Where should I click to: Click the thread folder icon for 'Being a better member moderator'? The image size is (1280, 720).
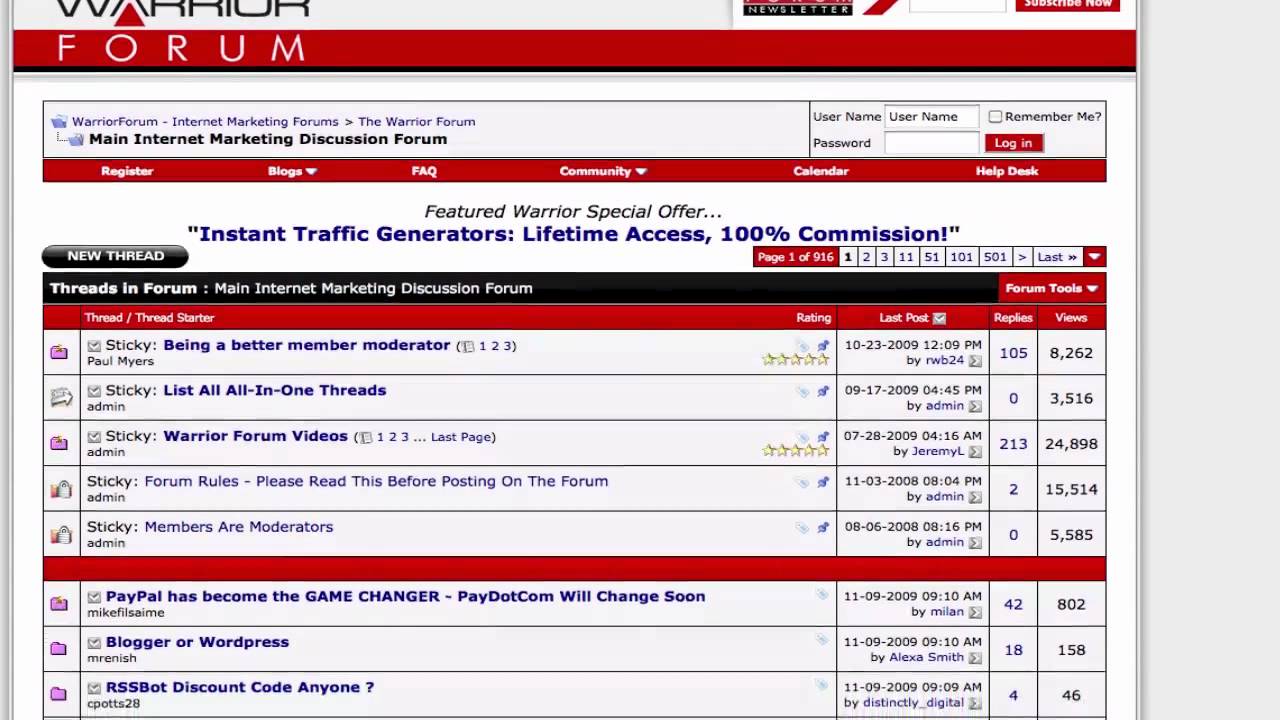pyautogui.click(x=59, y=352)
